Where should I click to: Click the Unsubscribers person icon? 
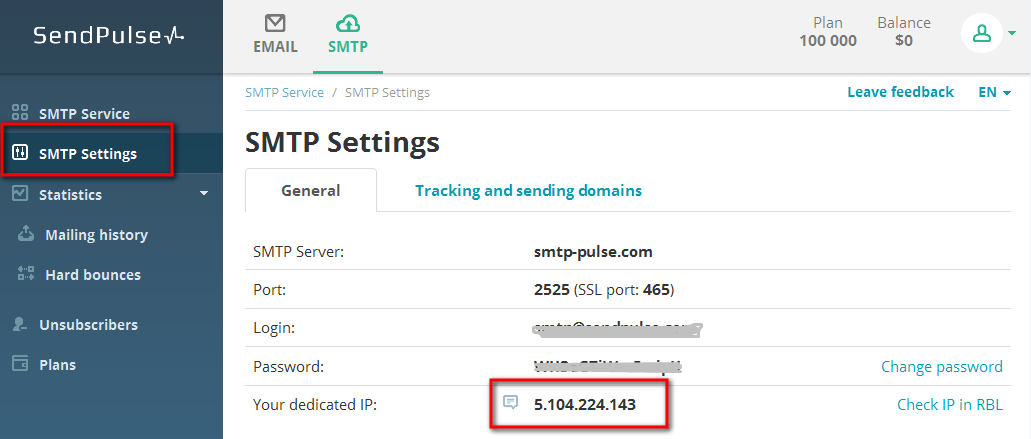20,324
